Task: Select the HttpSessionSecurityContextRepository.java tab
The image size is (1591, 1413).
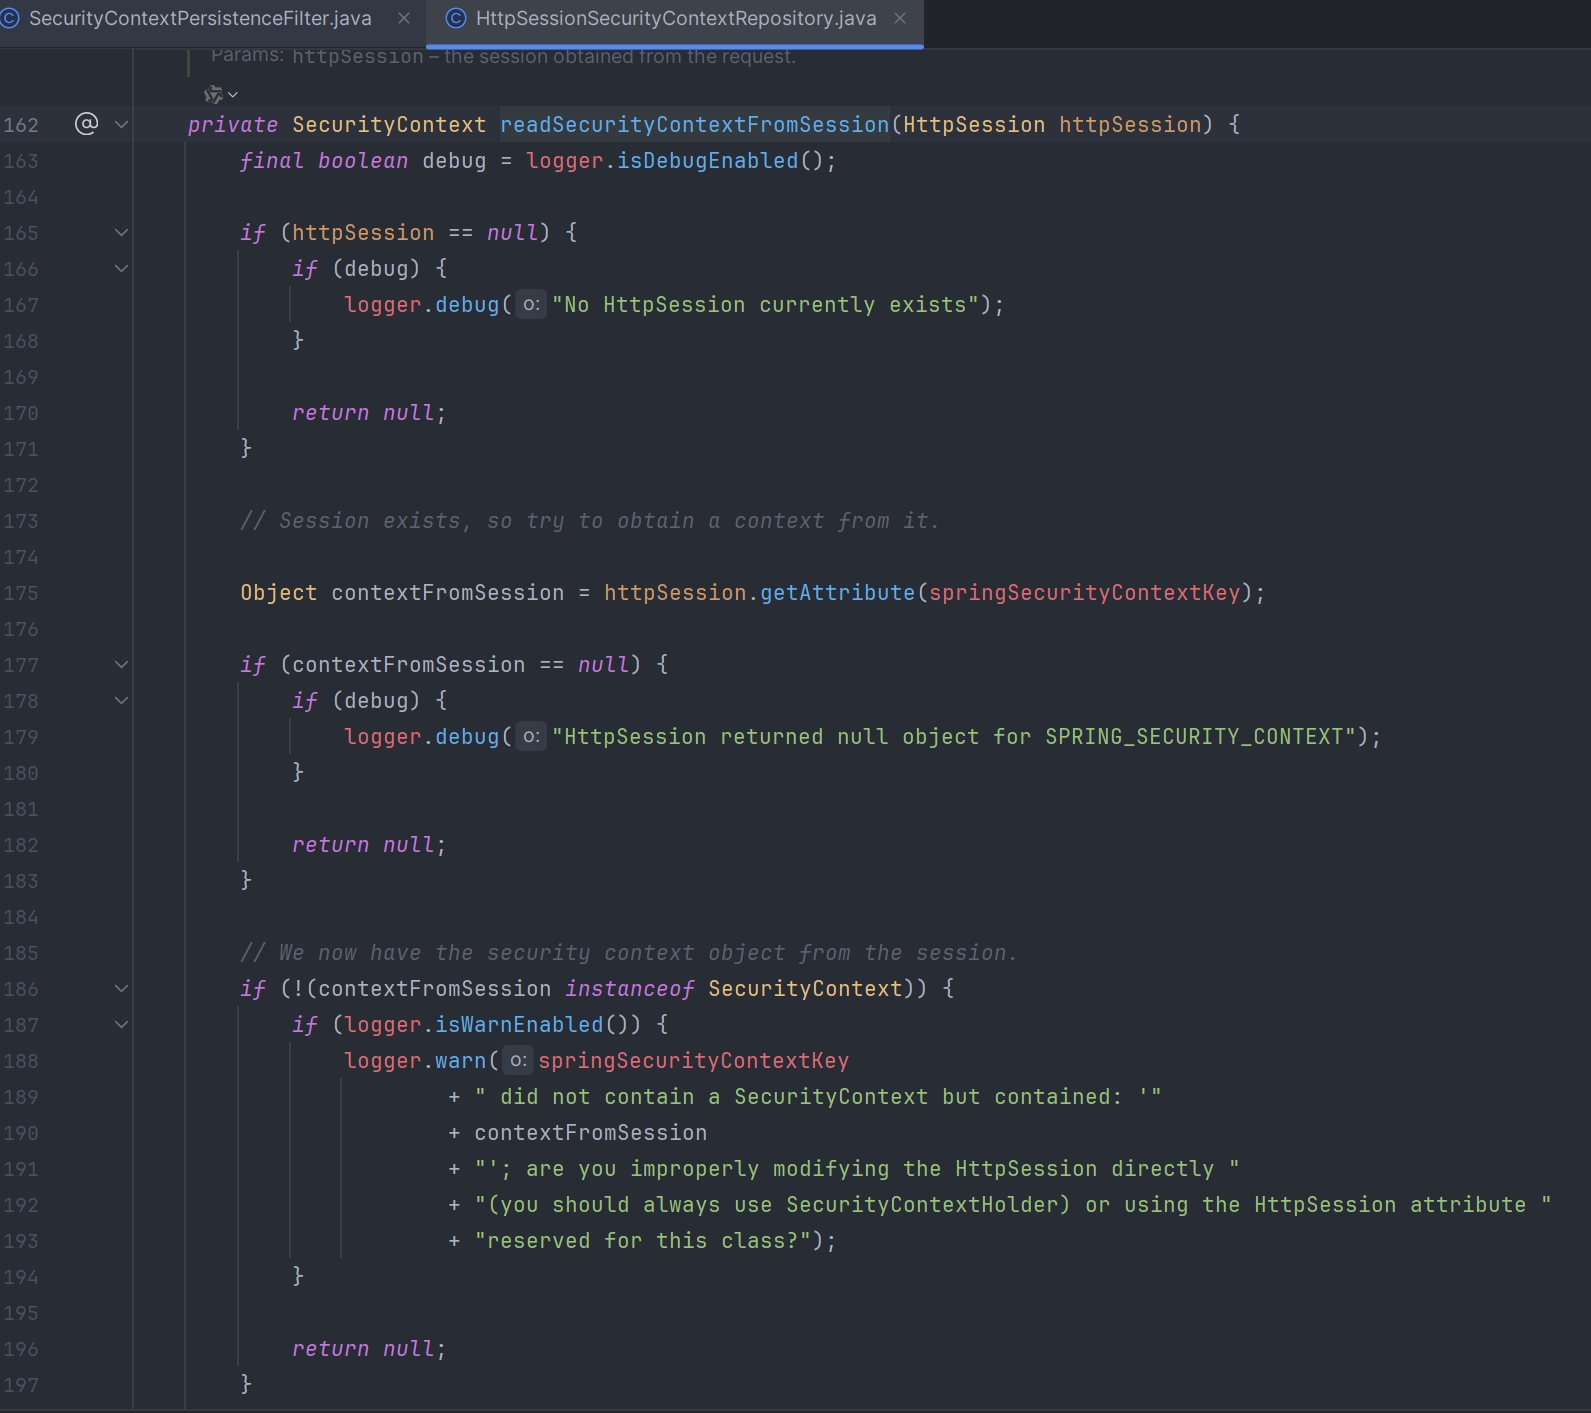Action: click(x=675, y=18)
